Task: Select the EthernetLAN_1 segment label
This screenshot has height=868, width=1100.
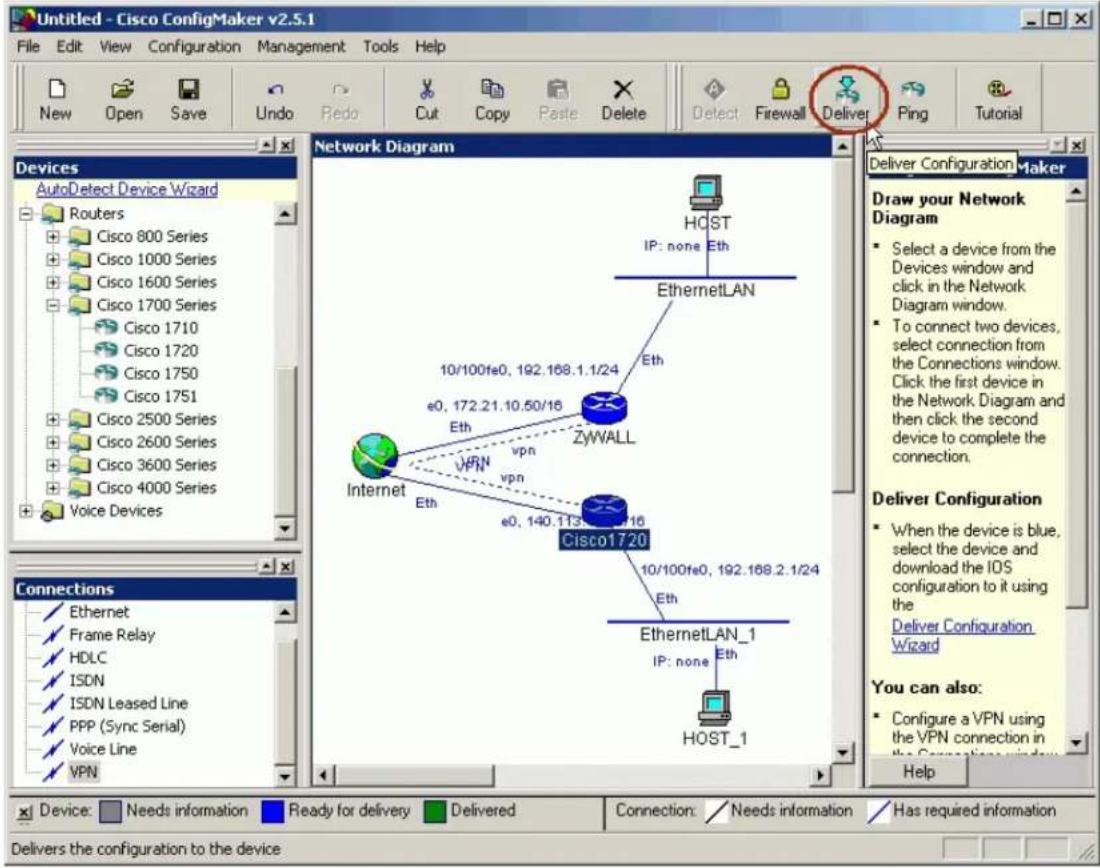Action: coord(697,634)
